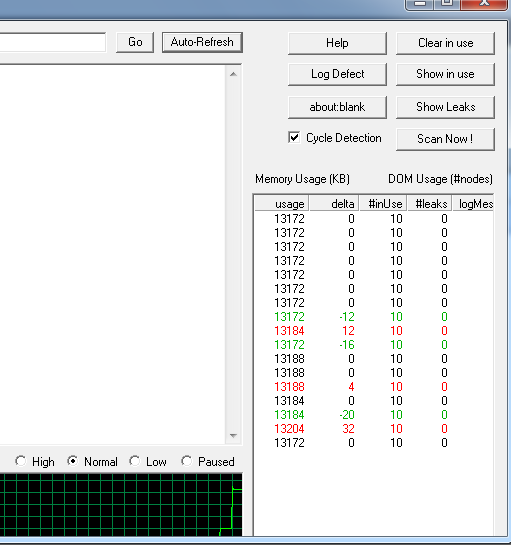Click the browser pane scroll up arrow
The image size is (511, 545).
pos(234,74)
